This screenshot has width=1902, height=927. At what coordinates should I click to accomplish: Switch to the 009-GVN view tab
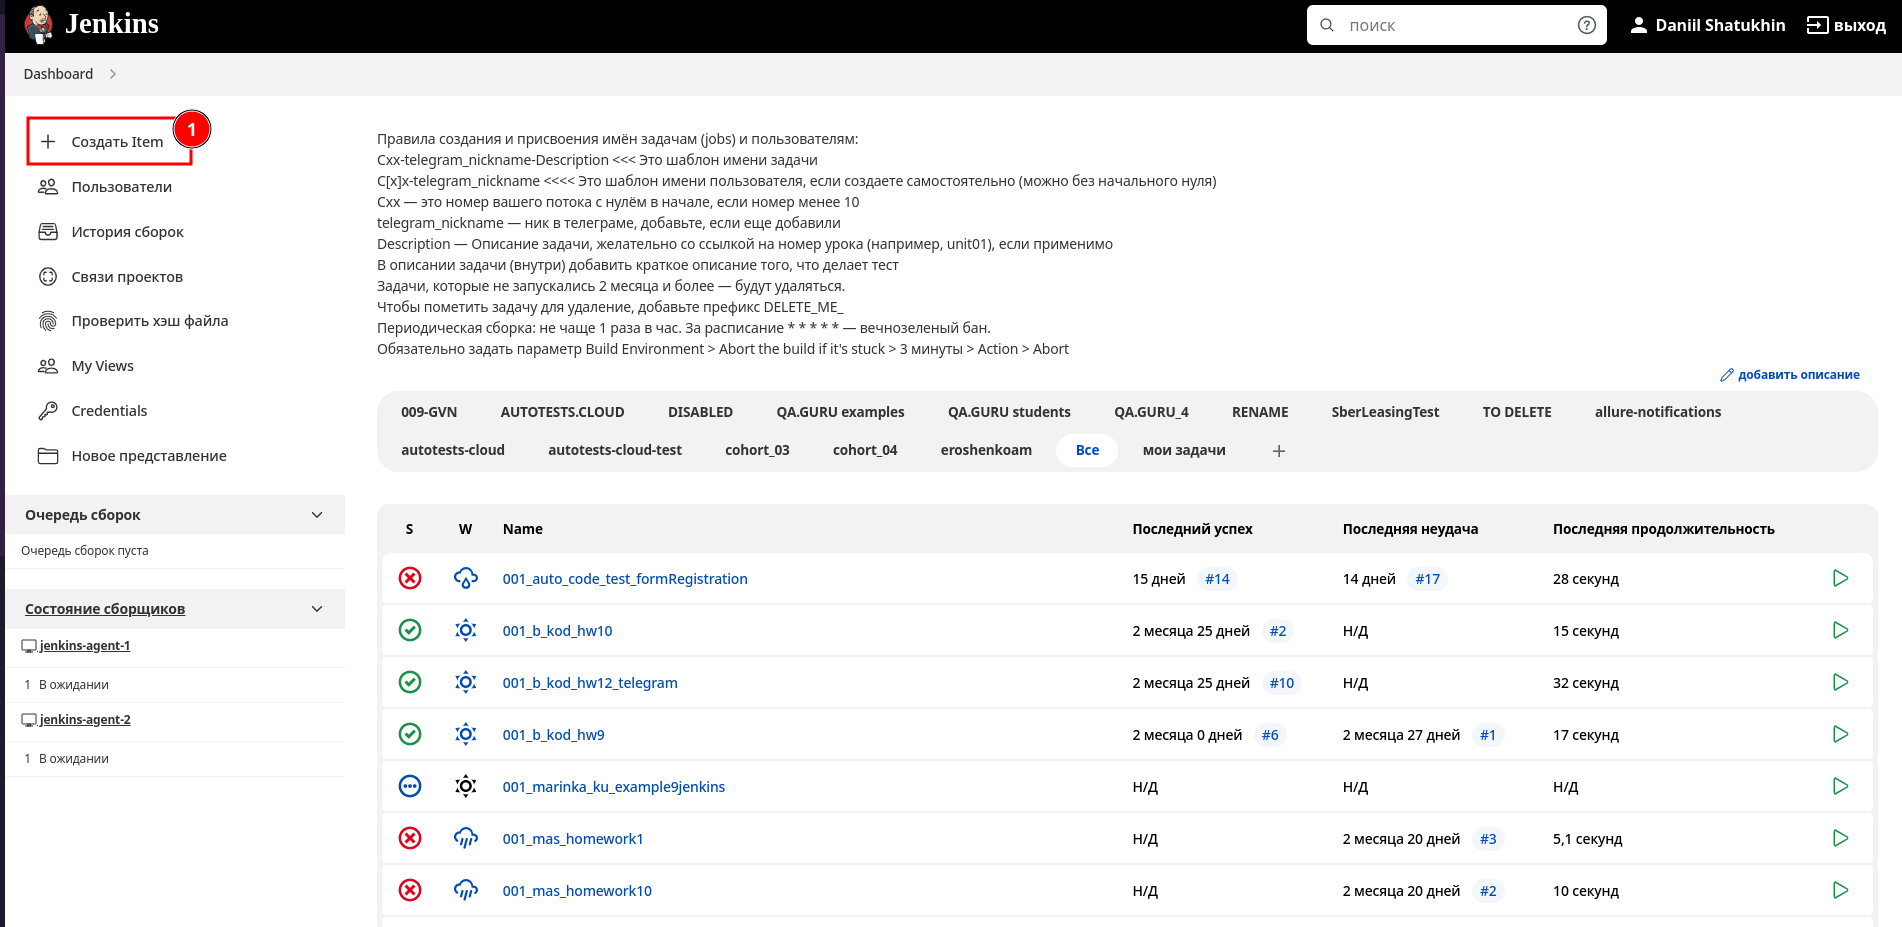tap(429, 412)
